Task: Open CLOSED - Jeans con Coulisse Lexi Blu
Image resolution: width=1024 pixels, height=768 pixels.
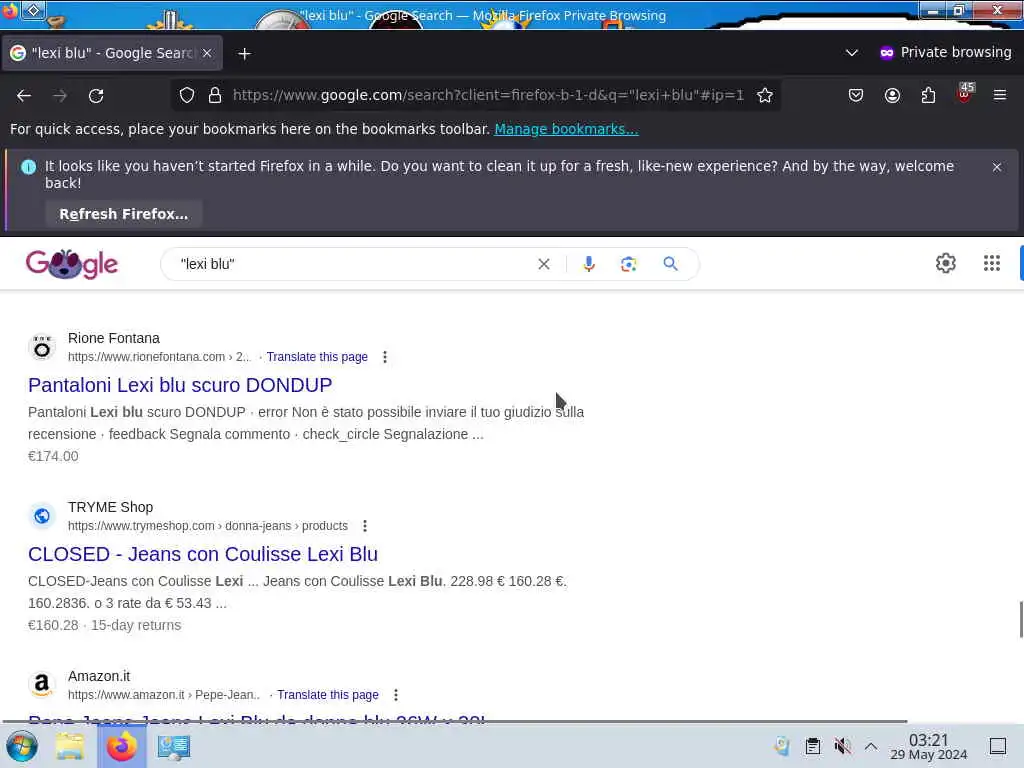Action: tap(203, 554)
